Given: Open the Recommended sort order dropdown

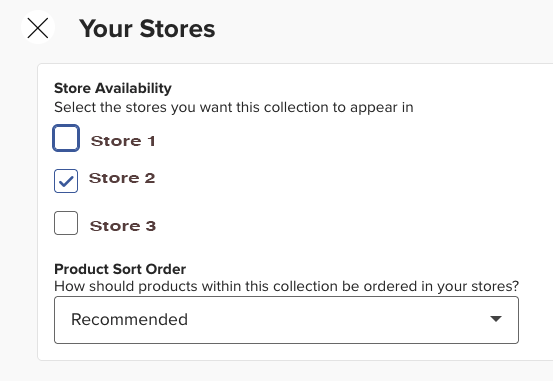Looking at the screenshot, I should (286, 320).
